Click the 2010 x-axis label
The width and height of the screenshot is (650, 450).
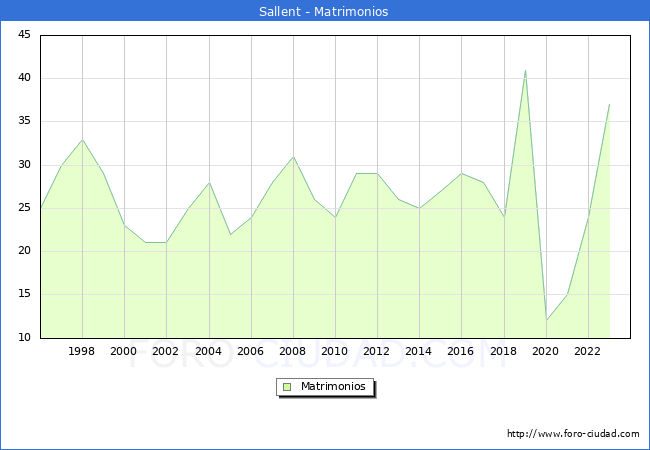tap(335, 351)
